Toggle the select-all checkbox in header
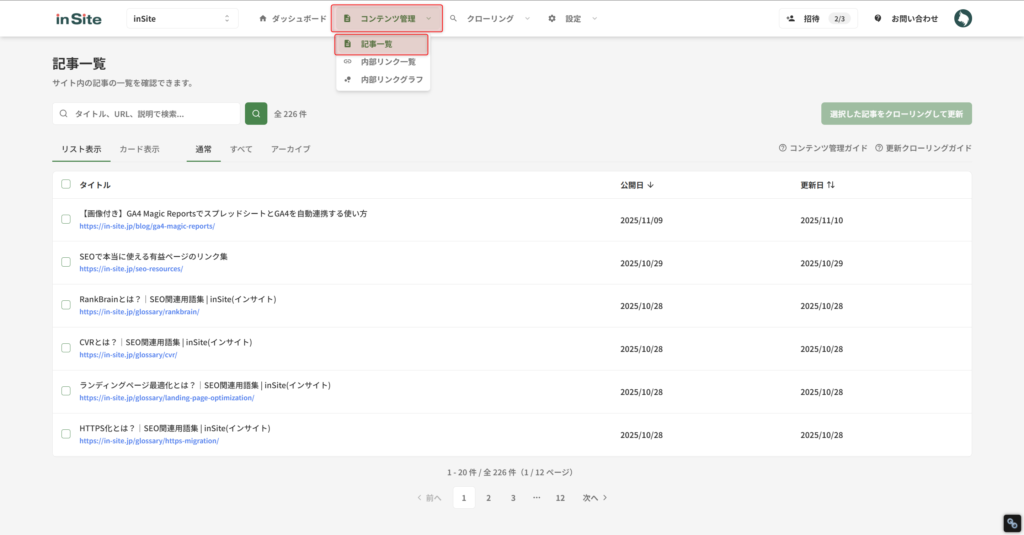 click(66, 184)
